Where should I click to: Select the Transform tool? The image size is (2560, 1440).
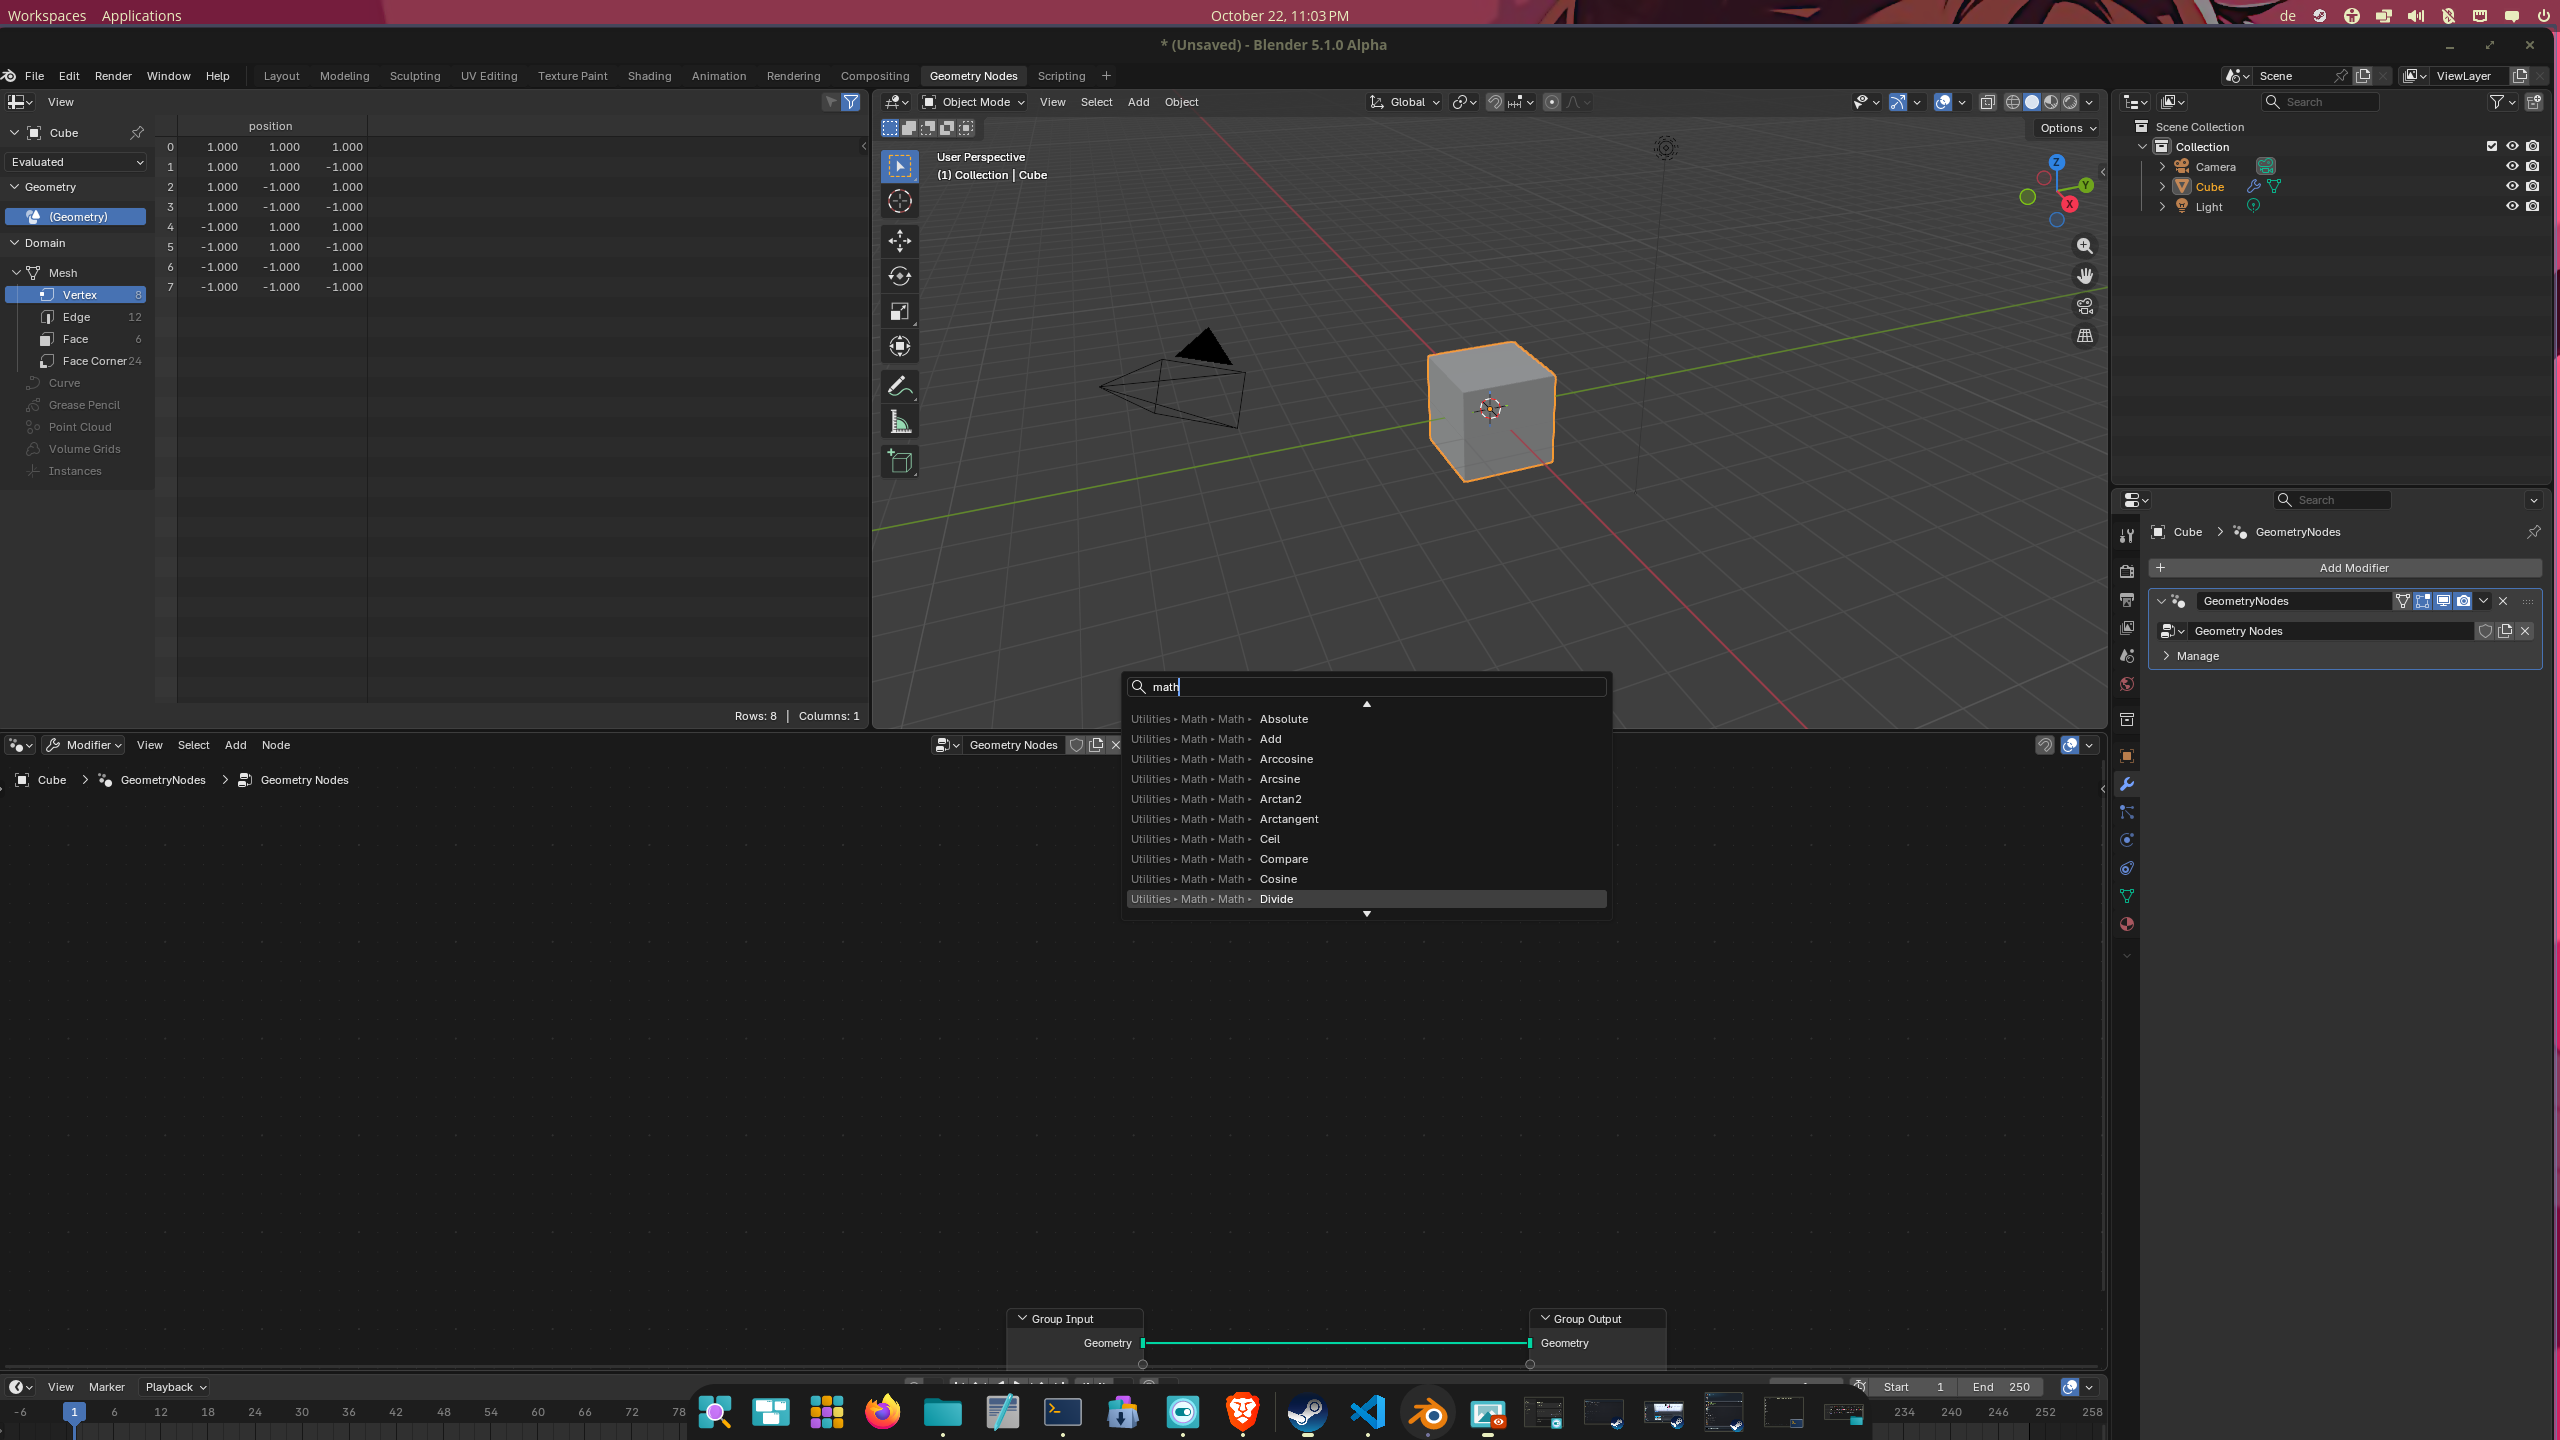tap(900, 346)
